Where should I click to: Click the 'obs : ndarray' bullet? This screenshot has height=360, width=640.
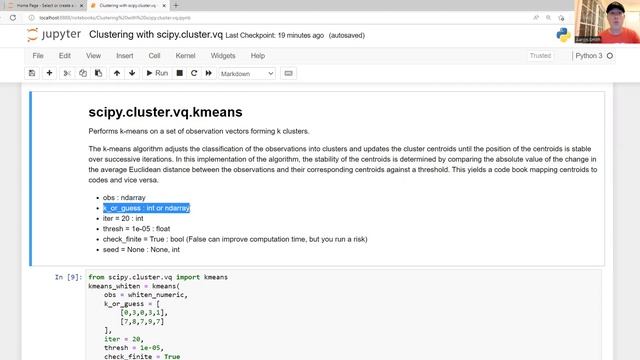[124, 198]
